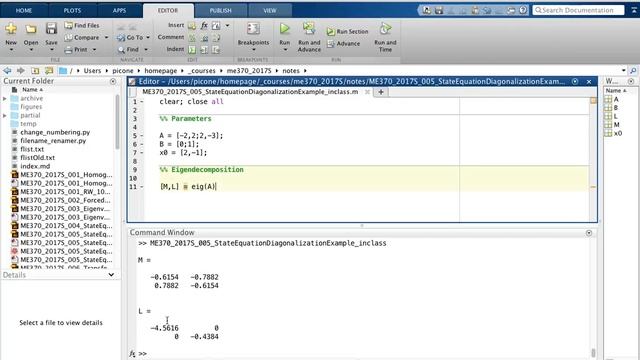The image size is (640, 360).
Task: Click the Open folder icon
Action: [x=31, y=29]
